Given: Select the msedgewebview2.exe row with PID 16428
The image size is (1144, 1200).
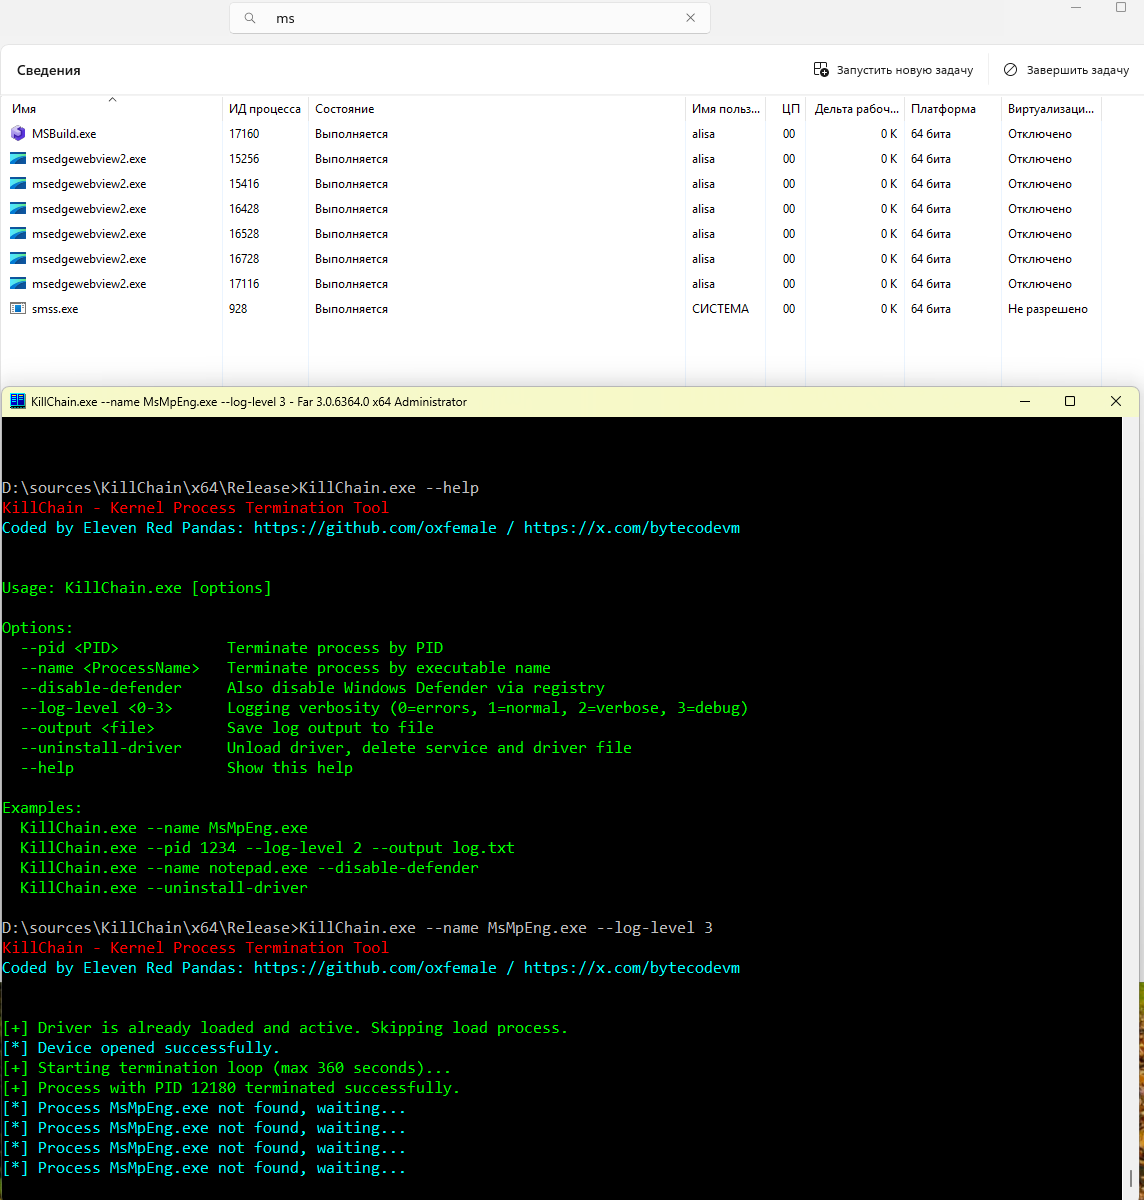Looking at the screenshot, I should click(x=89, y=209).
